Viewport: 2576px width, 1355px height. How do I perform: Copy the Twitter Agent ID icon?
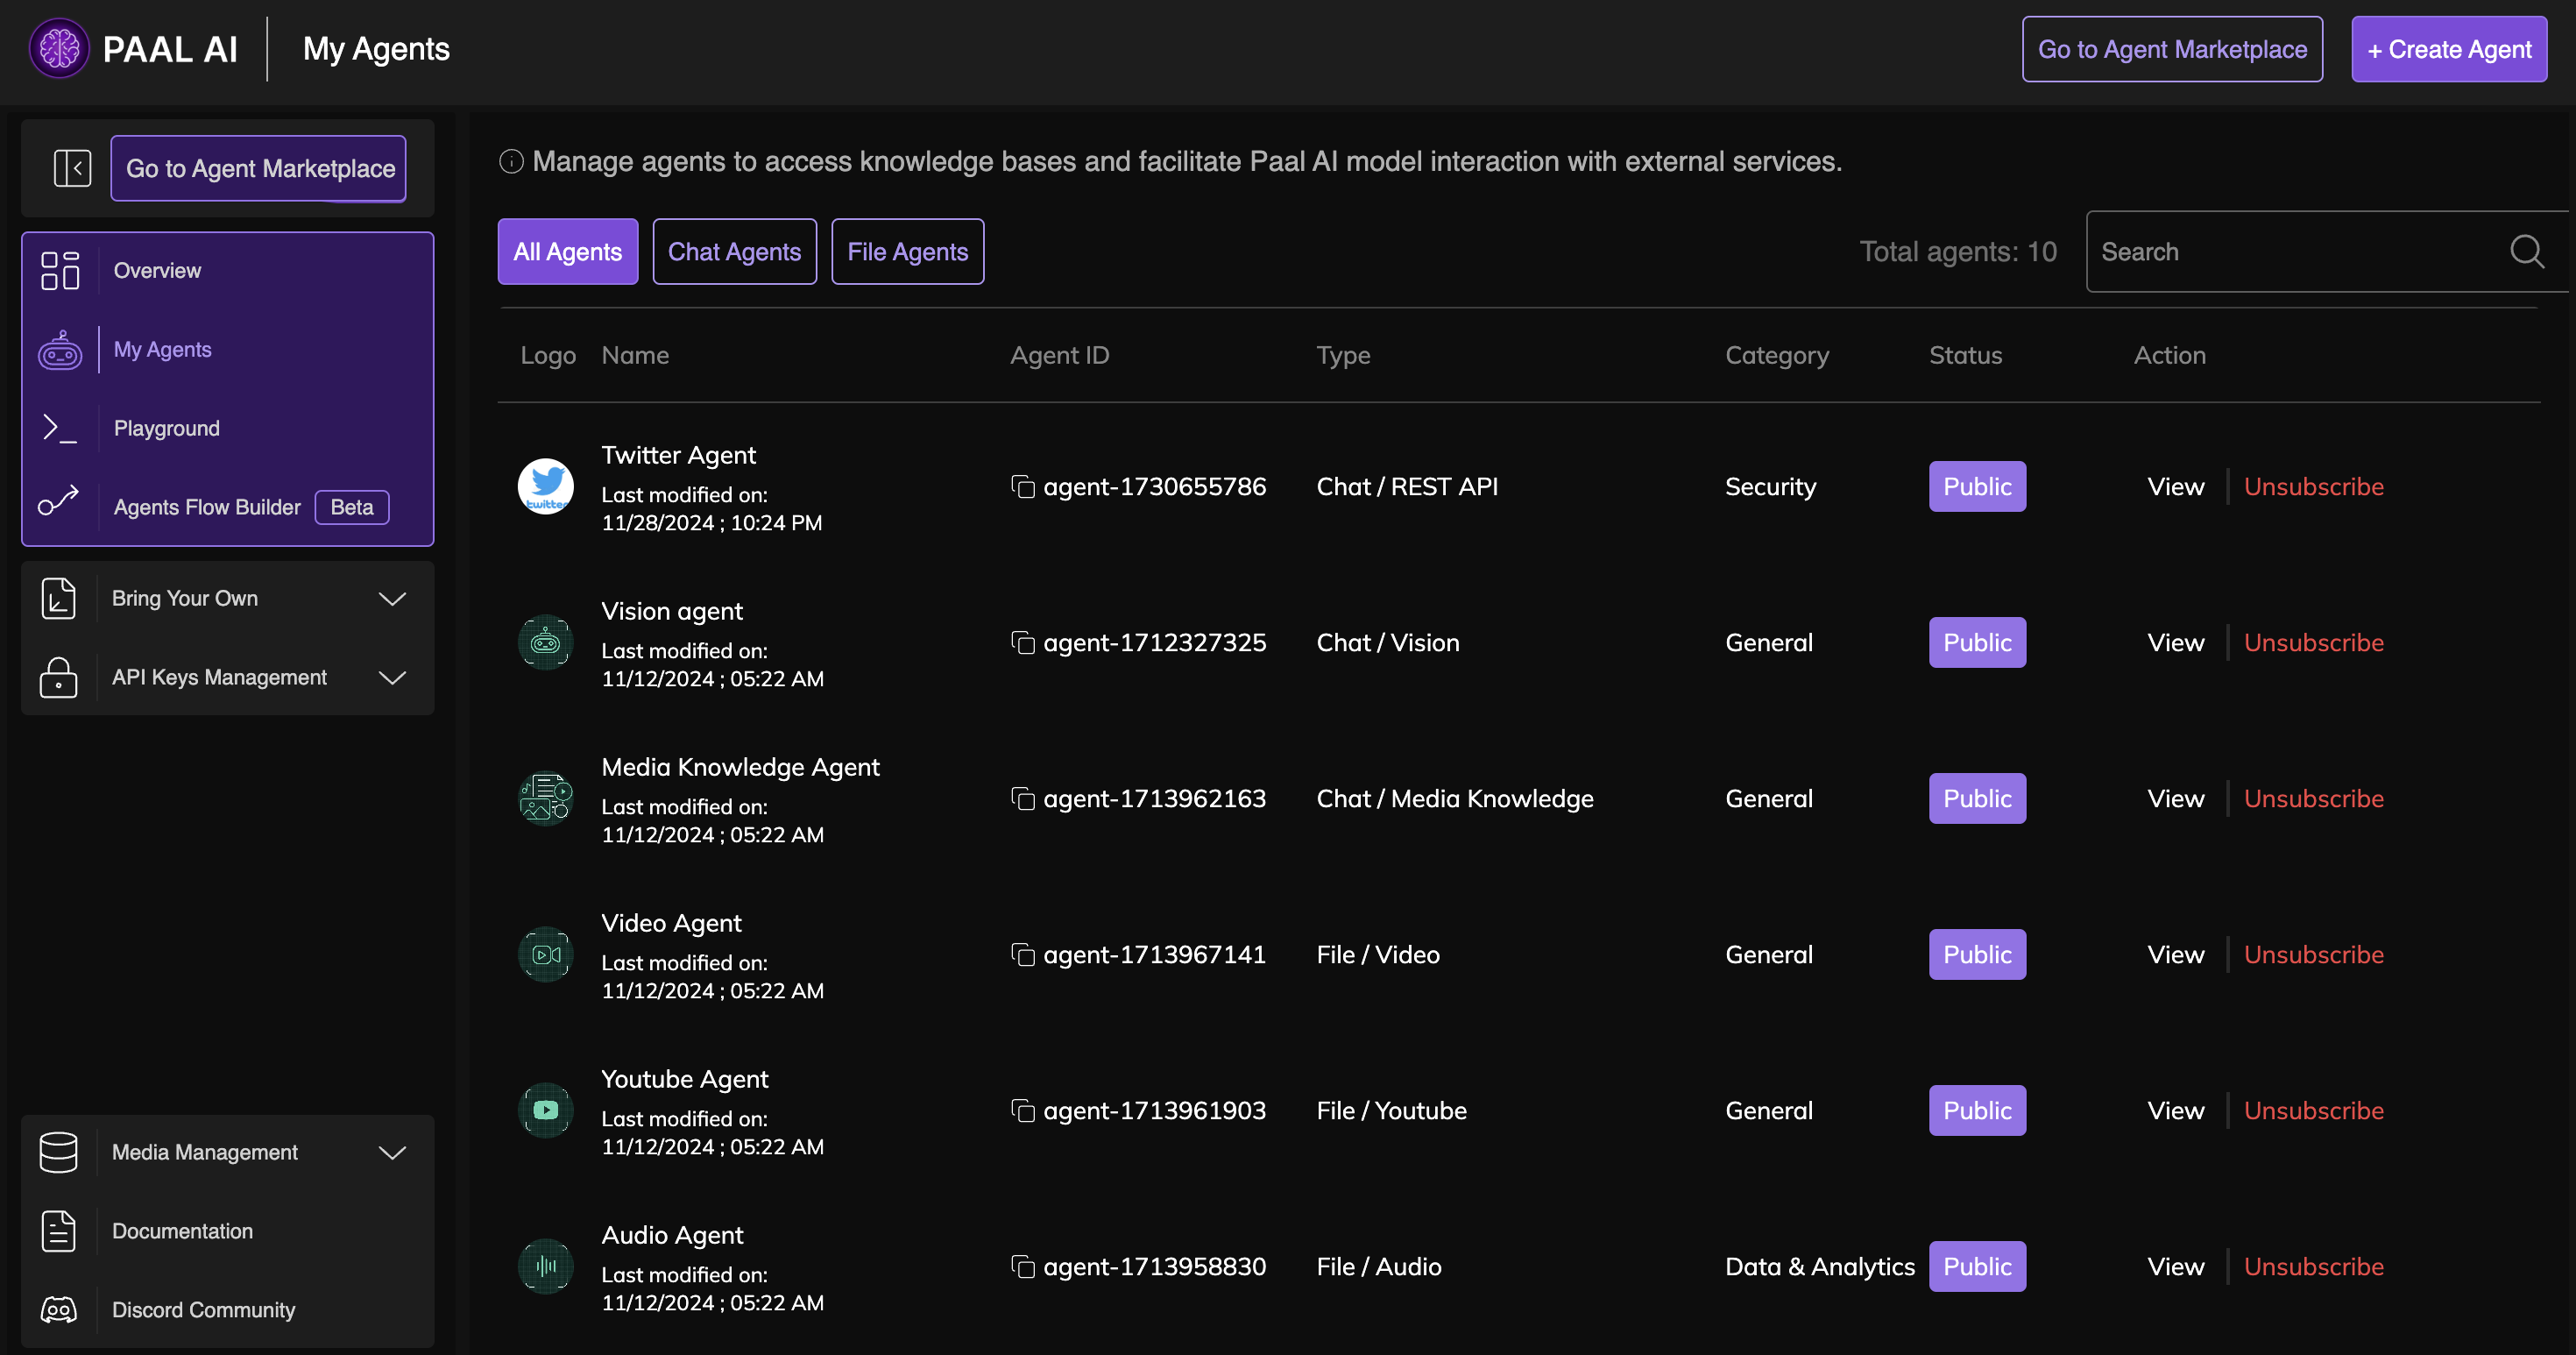click(x=1022, y=487)
